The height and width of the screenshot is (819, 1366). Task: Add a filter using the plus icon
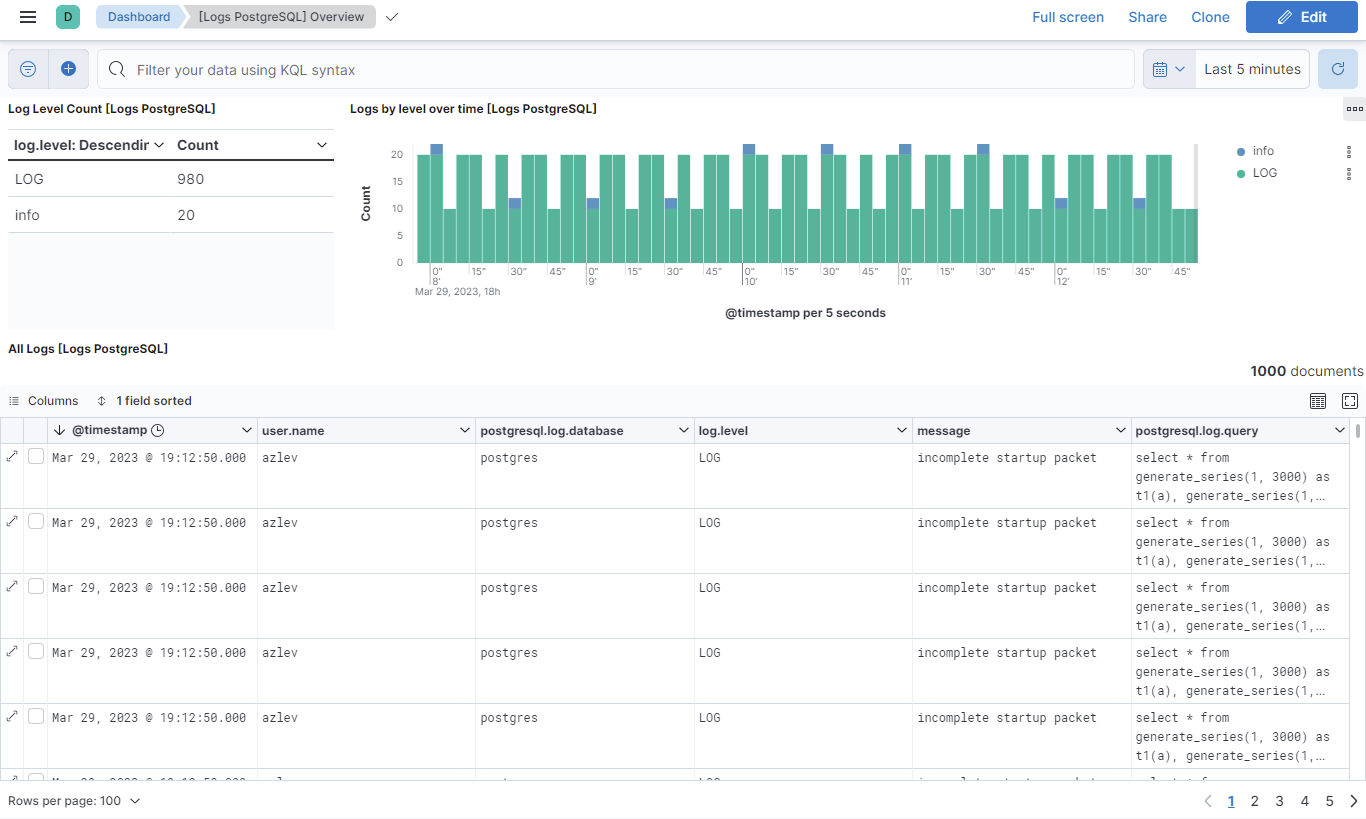tap(69, 68)
